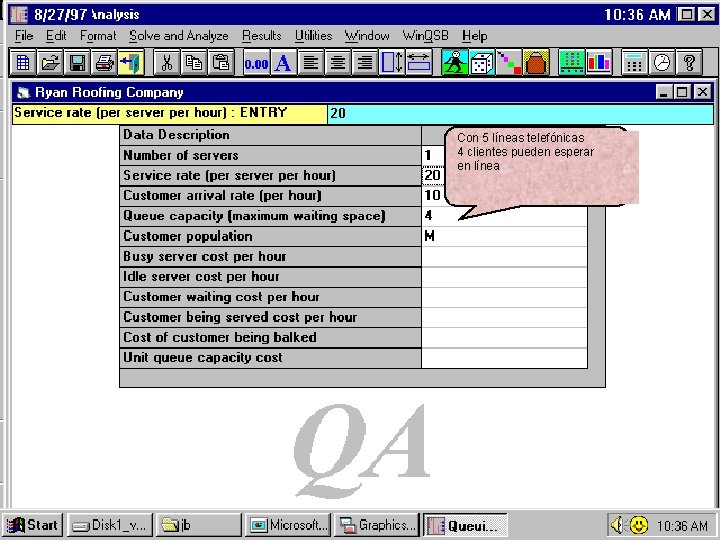Open the Windows Start button
Viewport: 720px width, 540px height.
point(32,525)
